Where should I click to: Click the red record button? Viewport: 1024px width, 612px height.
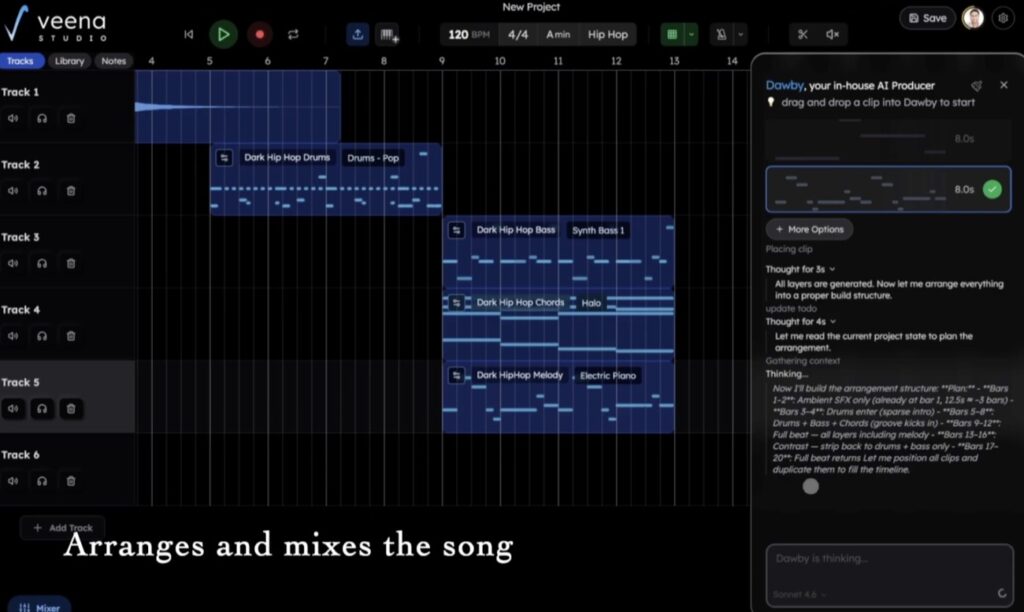[259, 34]
